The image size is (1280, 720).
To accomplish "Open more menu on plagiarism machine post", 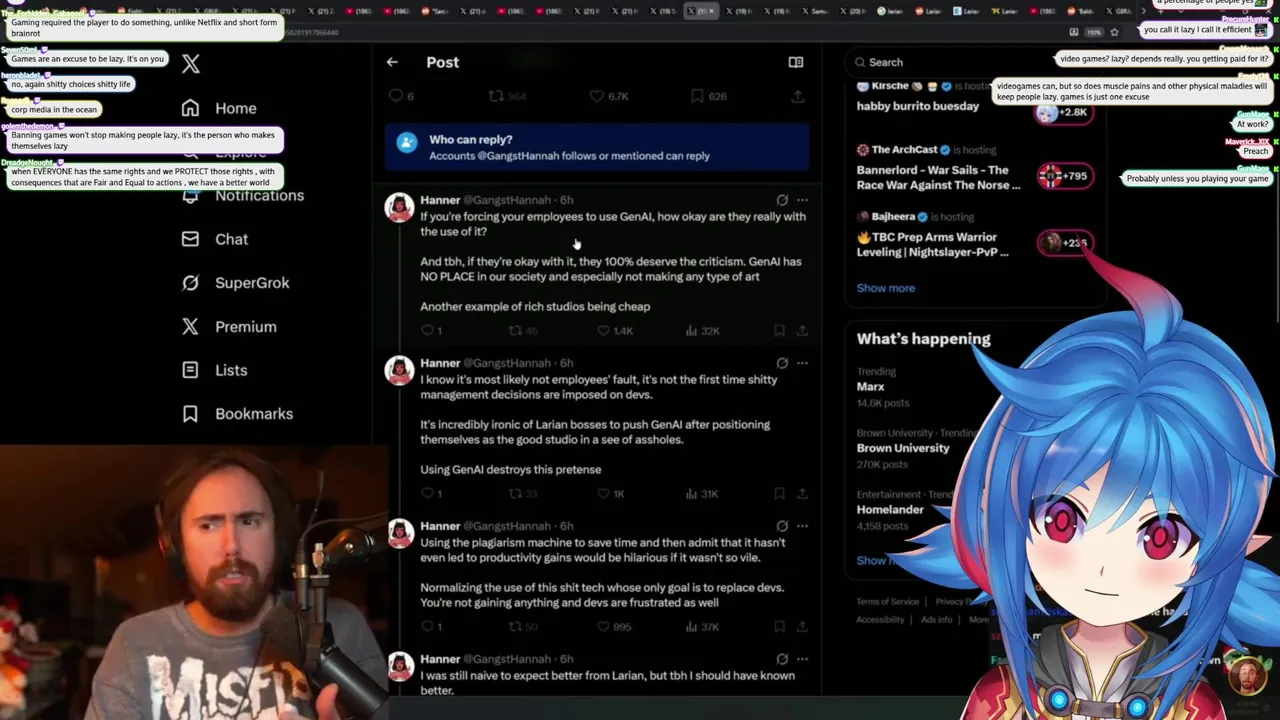I will (x=802, y=526).
